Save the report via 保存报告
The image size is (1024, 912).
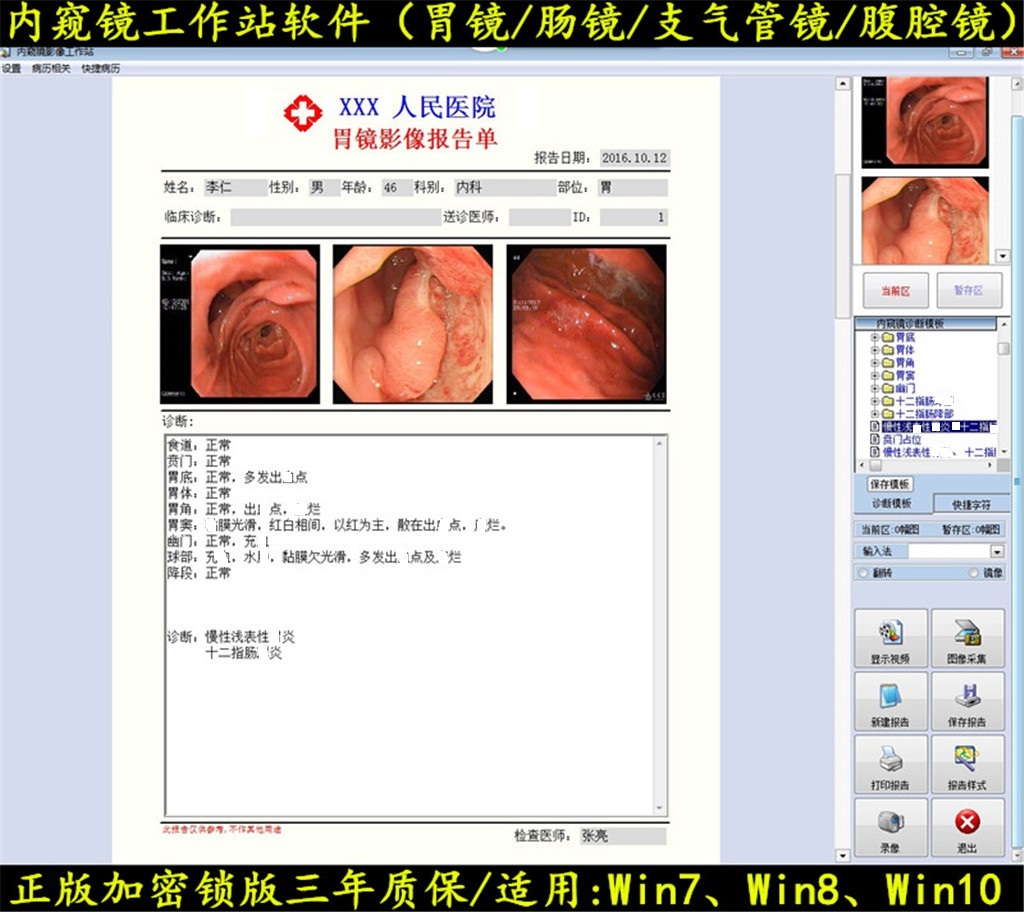966,701
